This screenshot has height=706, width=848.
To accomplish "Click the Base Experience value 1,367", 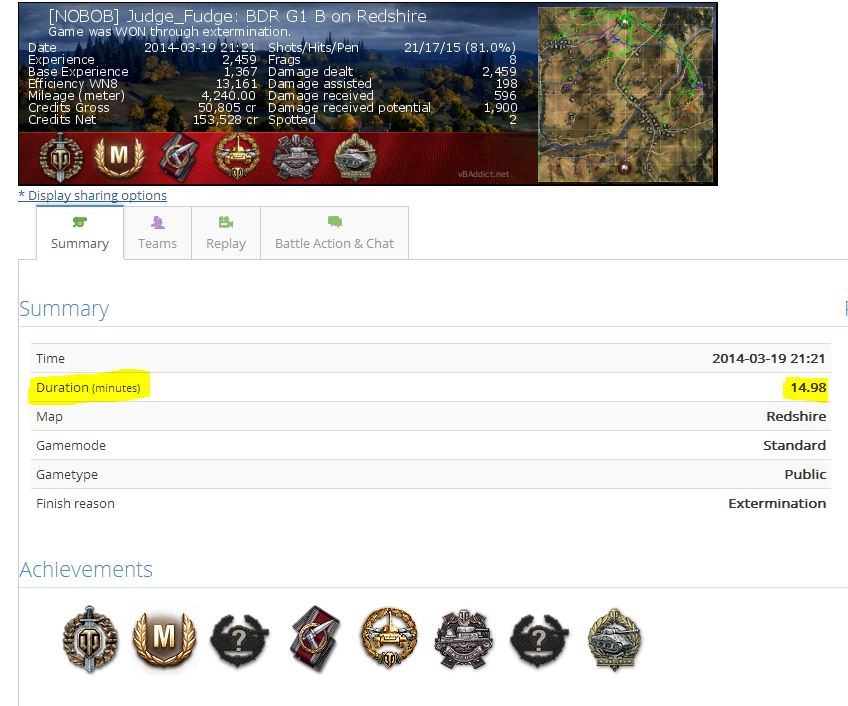I will pos(241,71).
